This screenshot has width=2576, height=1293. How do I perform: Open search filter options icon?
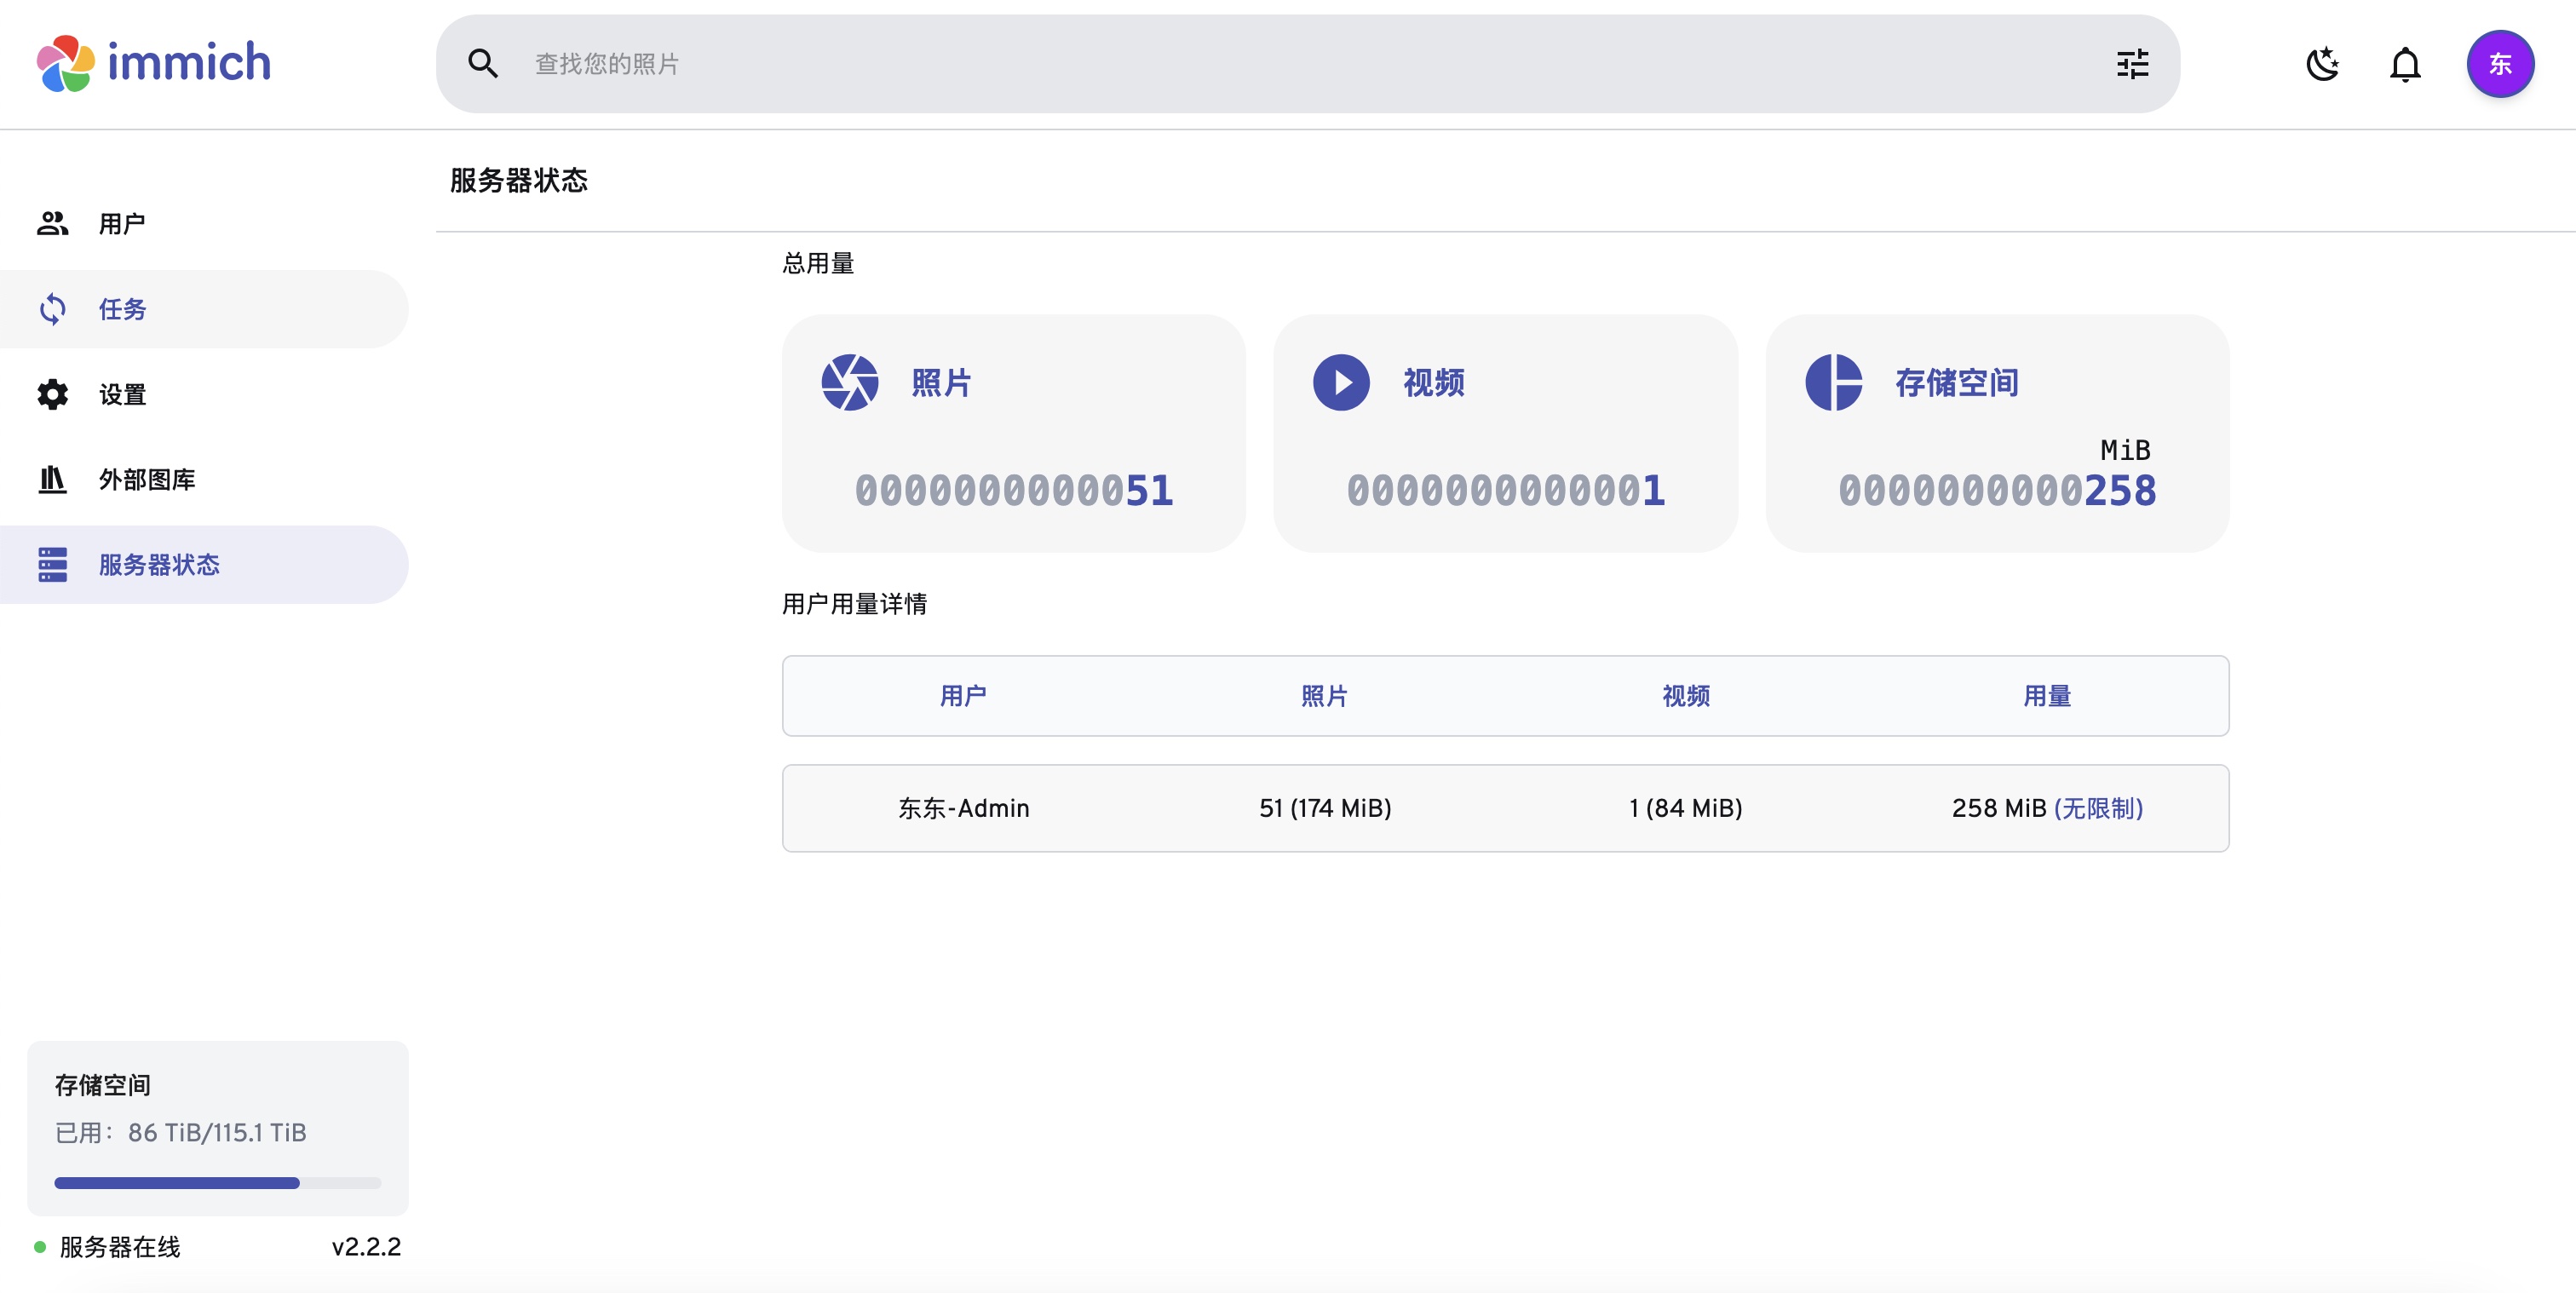pos(2132,64)
